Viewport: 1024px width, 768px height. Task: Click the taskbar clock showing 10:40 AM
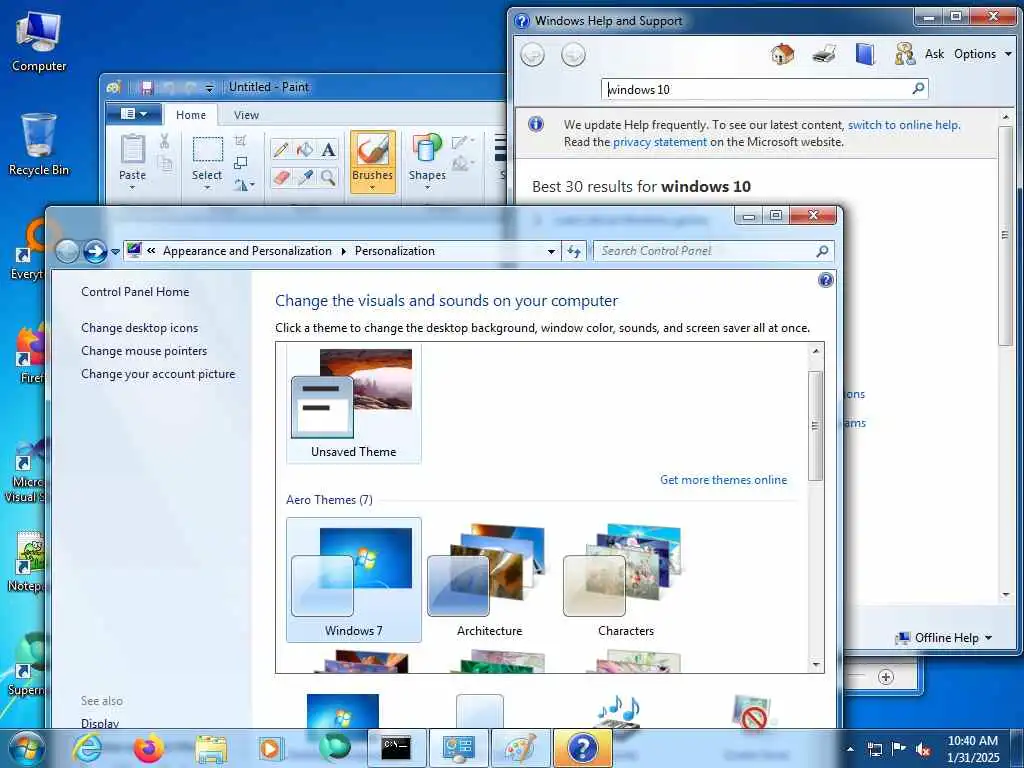pyautogui.click(x=972, y=749)
